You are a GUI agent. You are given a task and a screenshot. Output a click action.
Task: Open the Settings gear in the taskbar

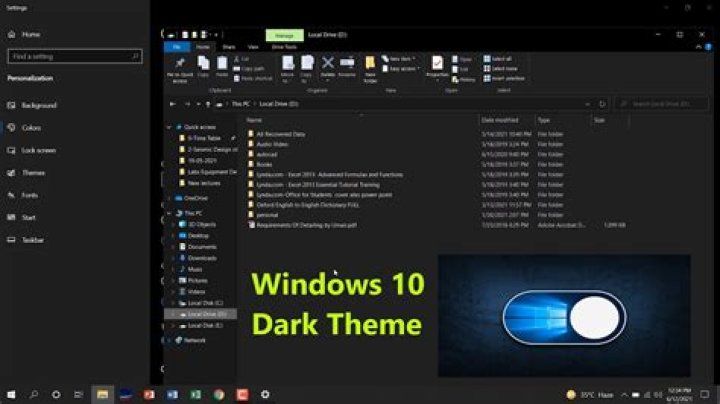coord(265,394)
